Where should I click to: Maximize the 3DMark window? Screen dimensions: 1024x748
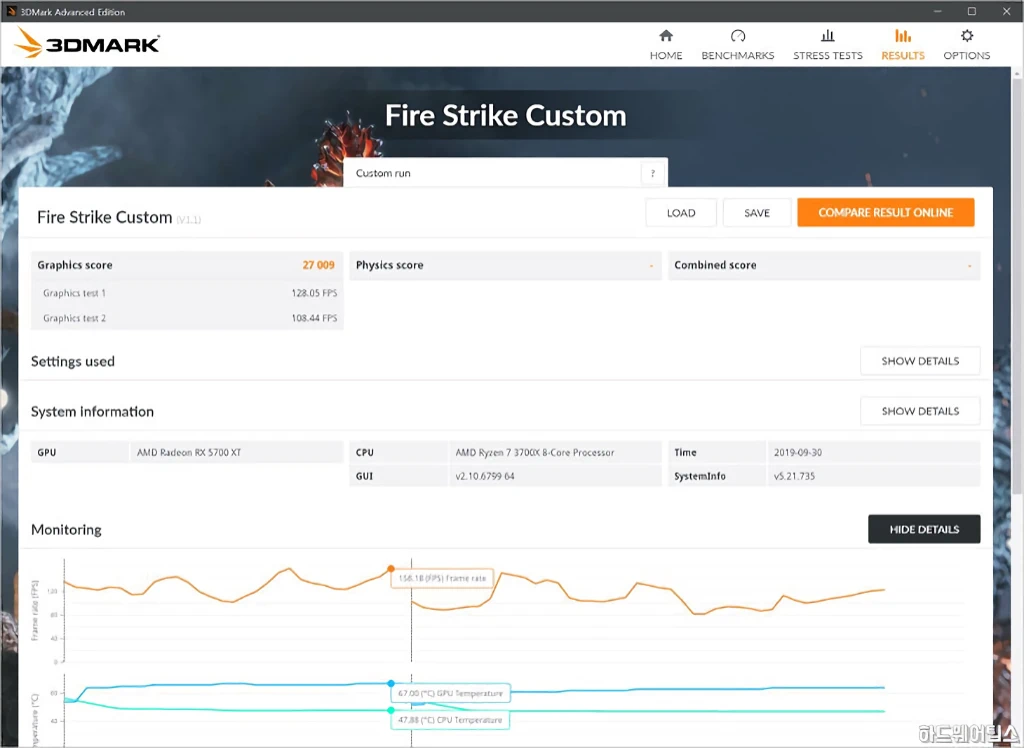pos(972,11)
